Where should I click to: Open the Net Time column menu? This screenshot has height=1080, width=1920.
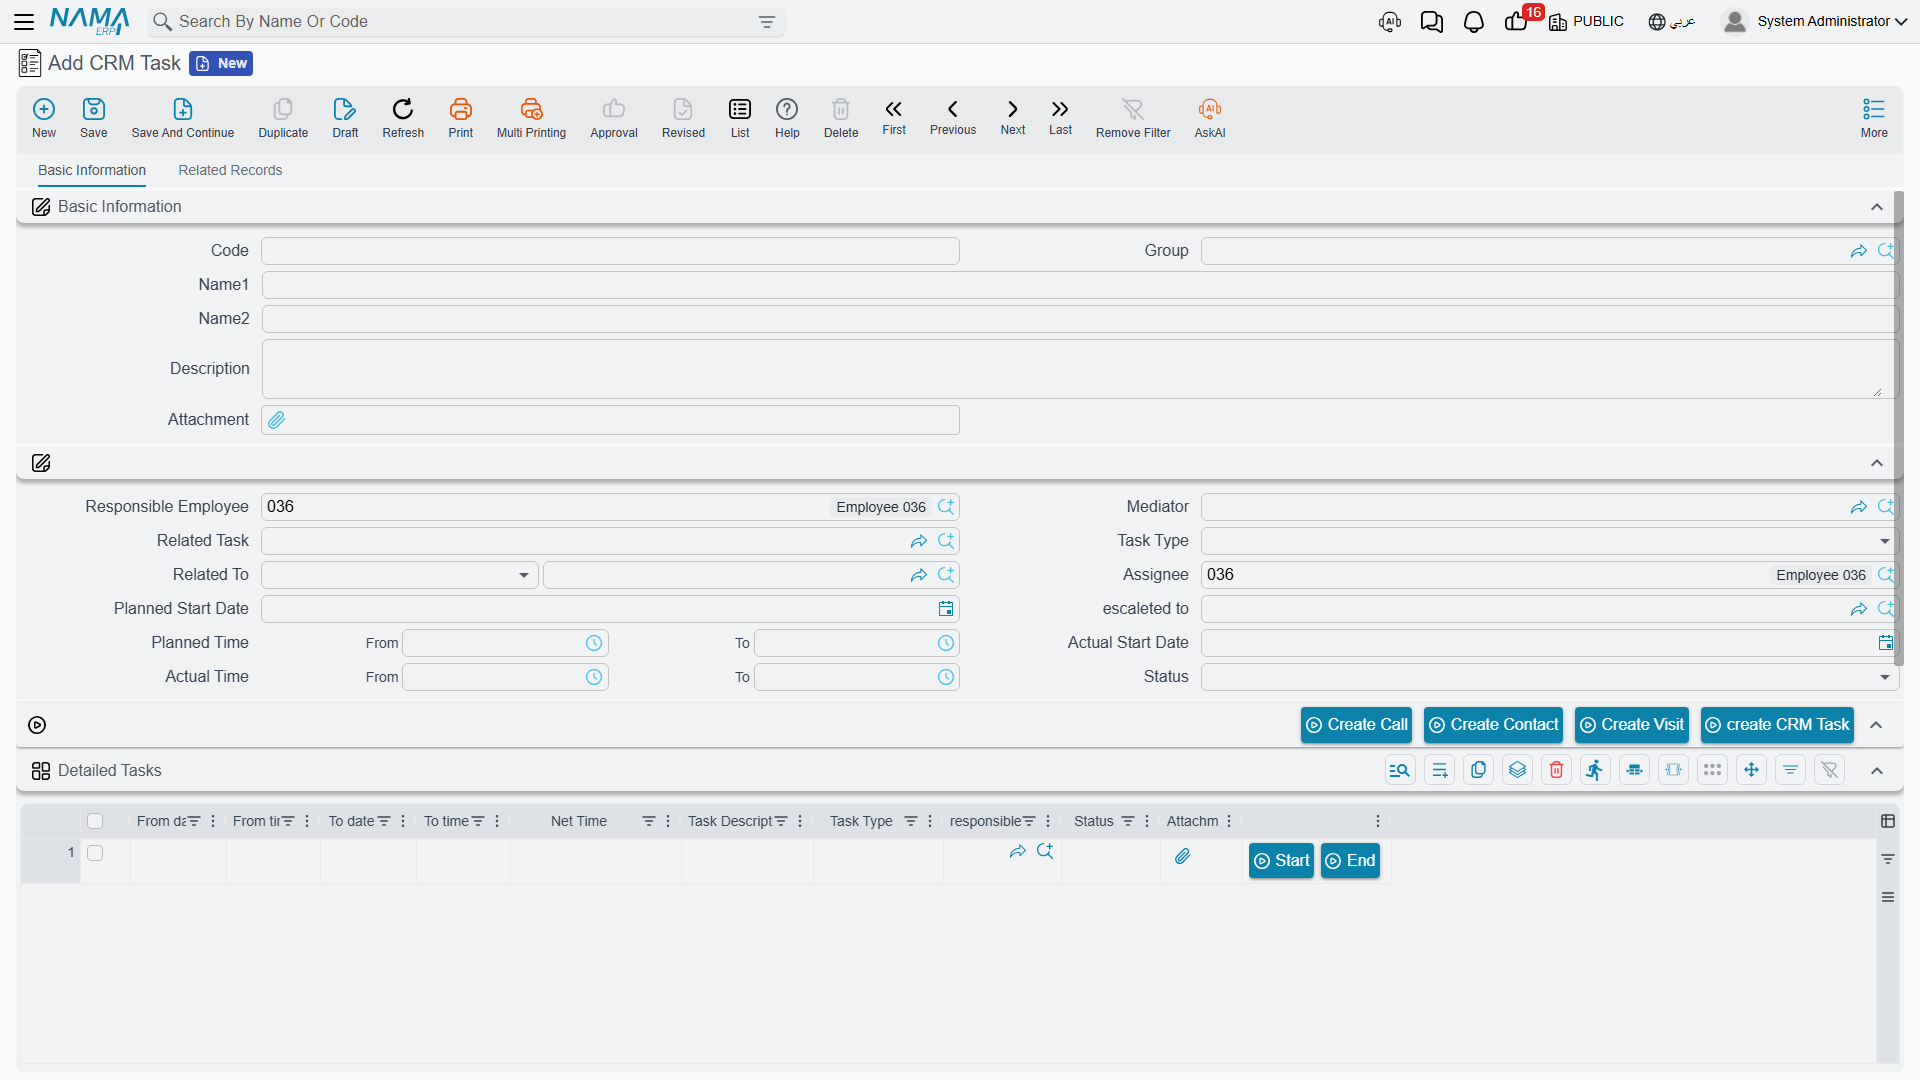668,821
